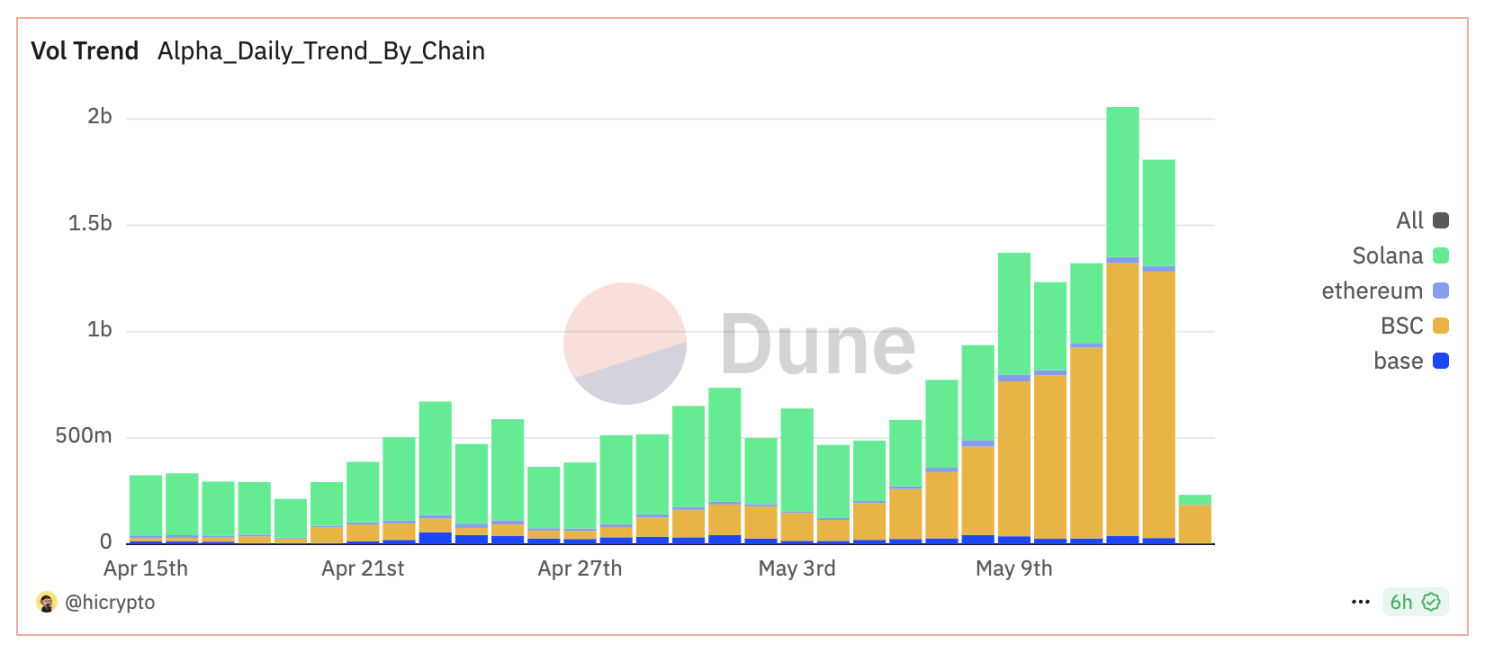Click the Dune watermark text

(x=817, y=343)
